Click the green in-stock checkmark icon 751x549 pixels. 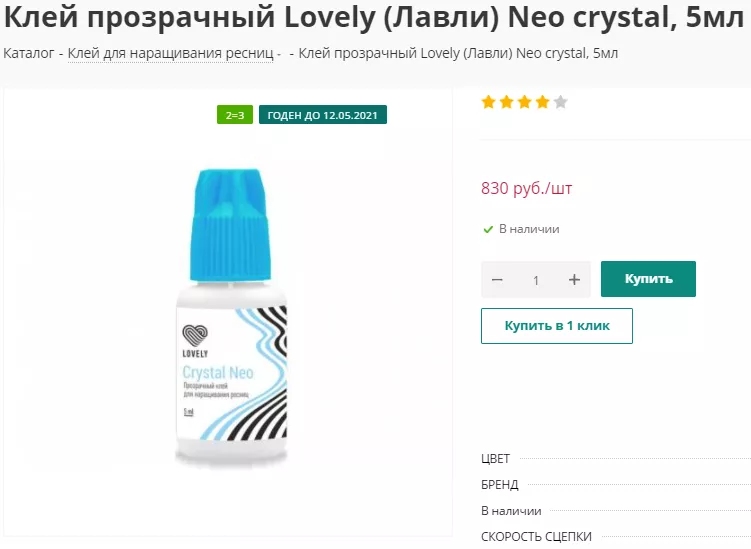tap(488, 229)
